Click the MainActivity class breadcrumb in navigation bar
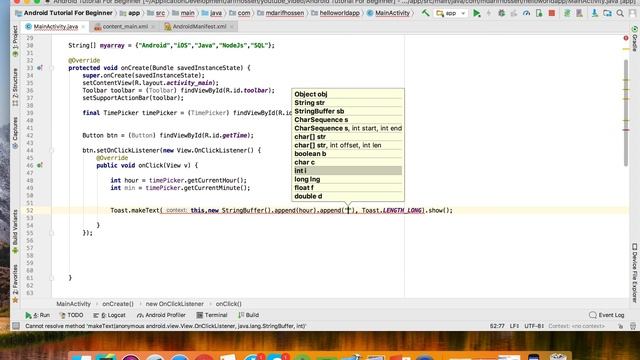The width and height of the screenshot is (640, 360). [388, 13]
